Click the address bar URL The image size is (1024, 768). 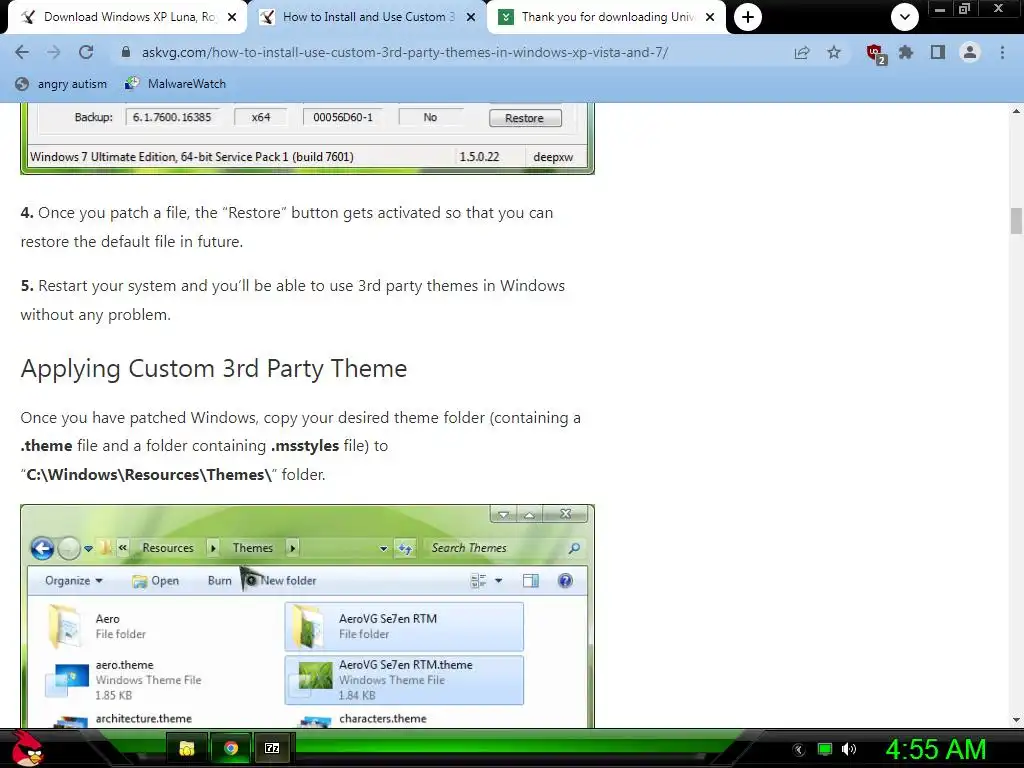pos(404,52)
